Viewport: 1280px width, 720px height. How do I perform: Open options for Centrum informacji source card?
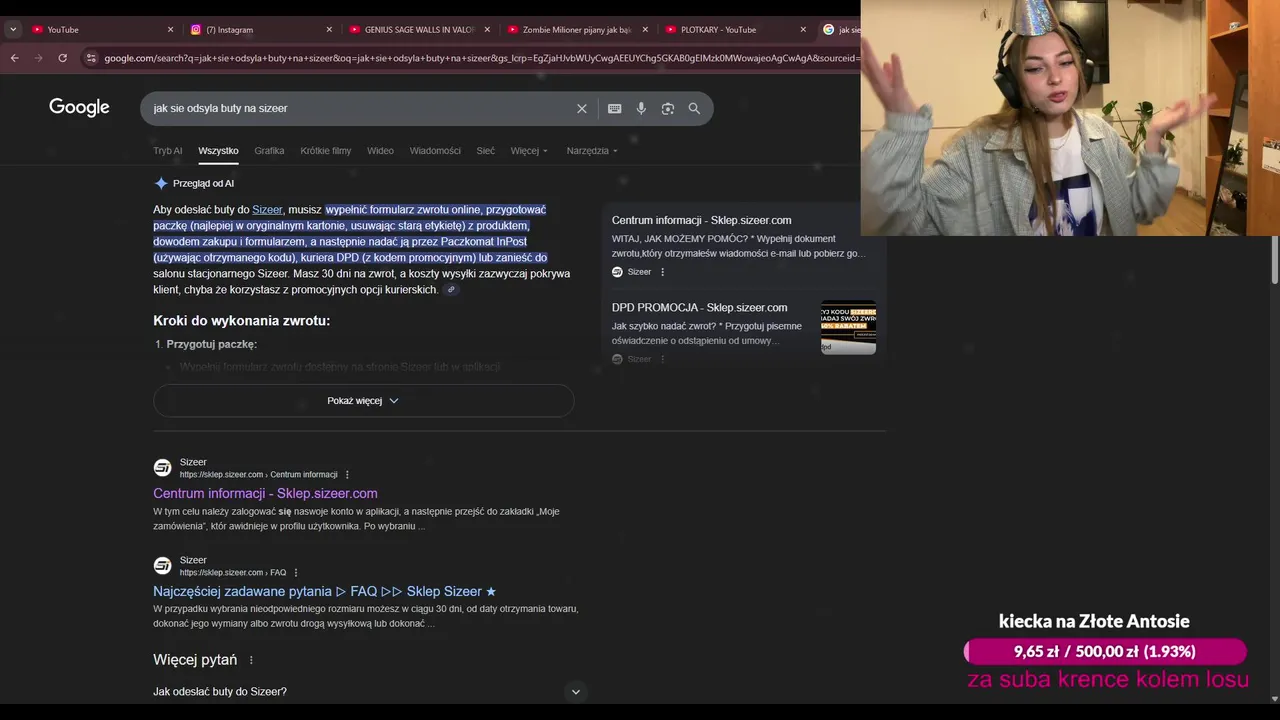coord(662,272)
